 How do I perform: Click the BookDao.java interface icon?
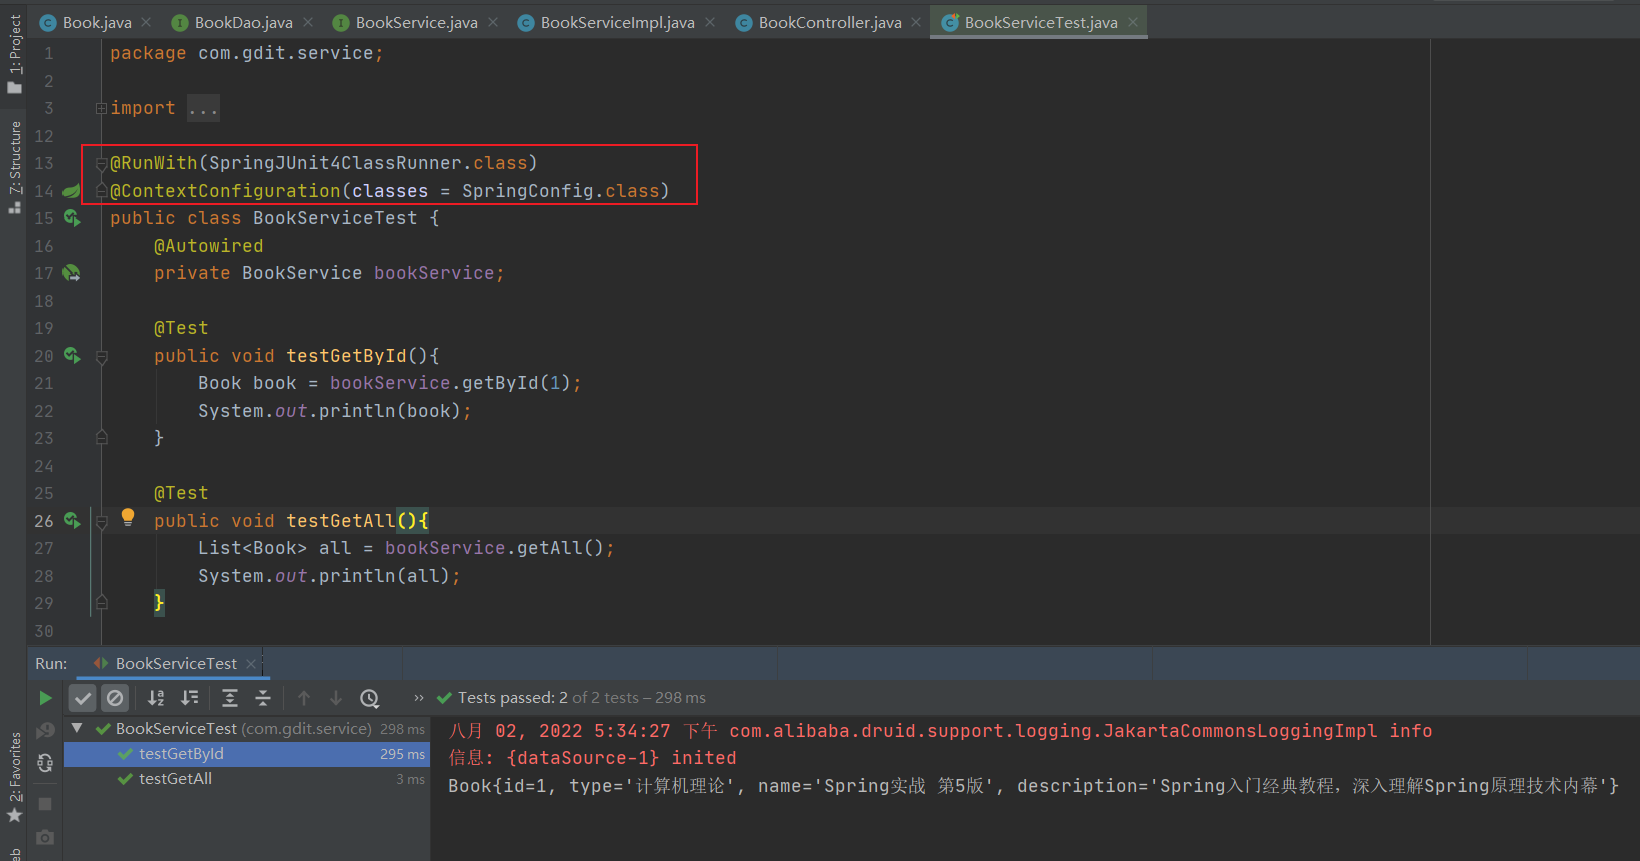click(180, 22)
